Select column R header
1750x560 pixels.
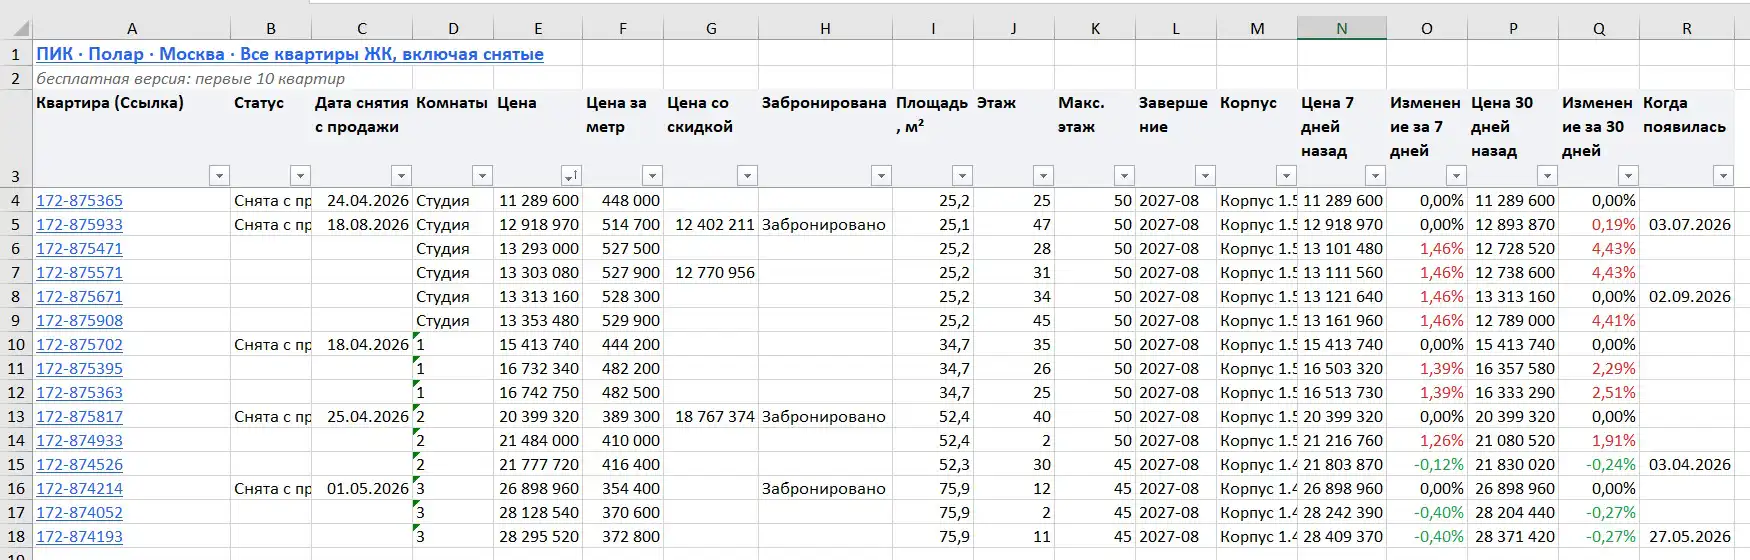point(1687,28)
